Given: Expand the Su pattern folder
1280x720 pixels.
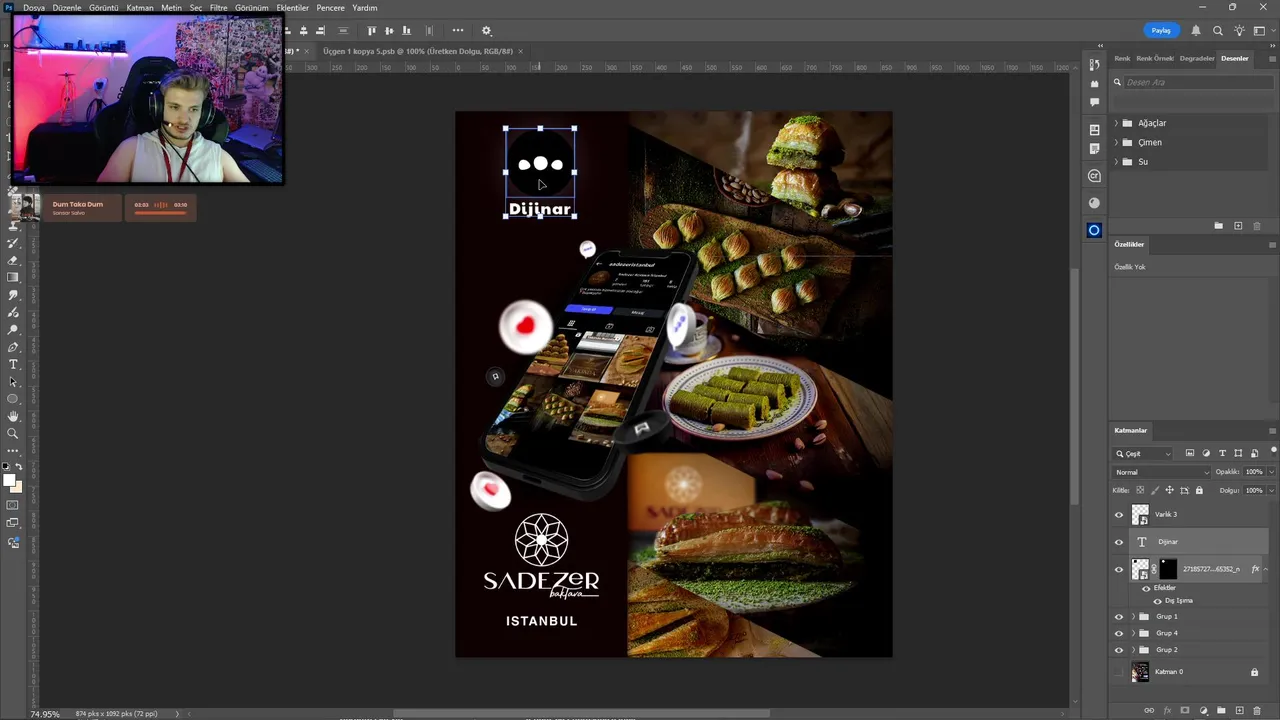Looking at the screenshot, I should pos(1116,161).
